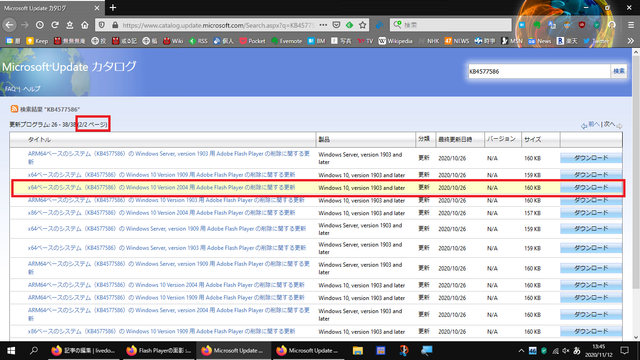Focus the URL address bar

tap(218, 25)
